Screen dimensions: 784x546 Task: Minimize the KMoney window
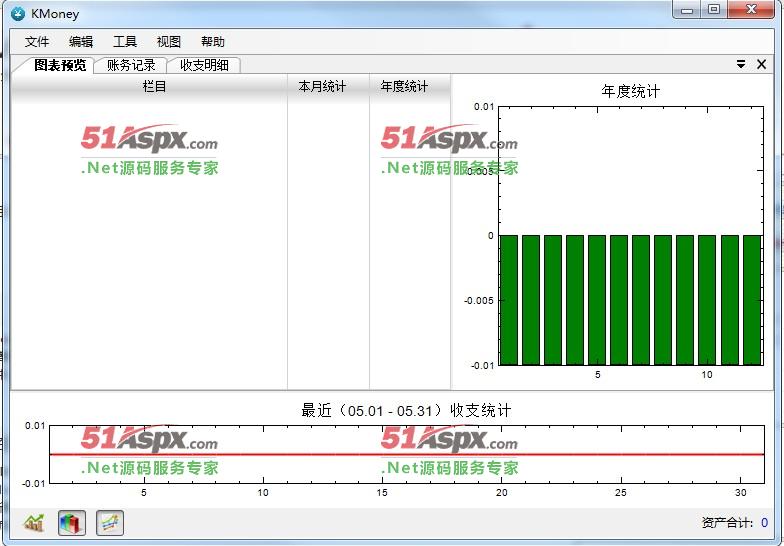point(687,10)
